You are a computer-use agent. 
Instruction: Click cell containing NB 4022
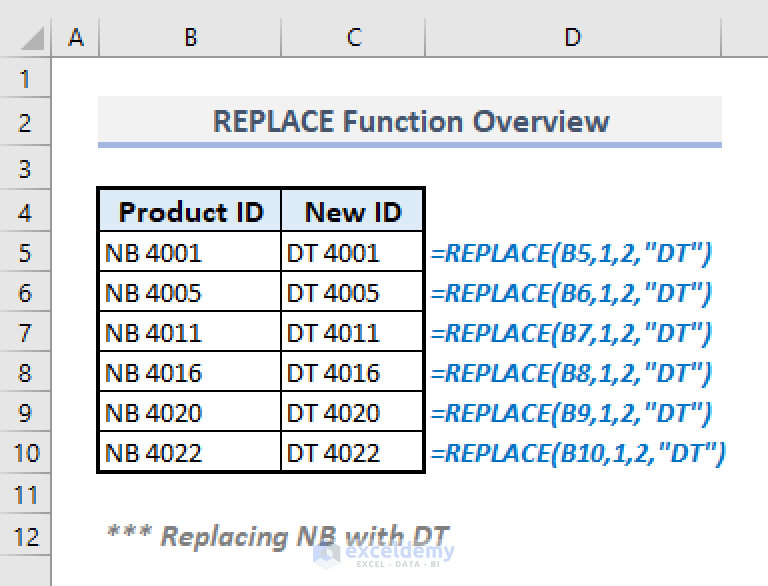click(x=190, y=452)
